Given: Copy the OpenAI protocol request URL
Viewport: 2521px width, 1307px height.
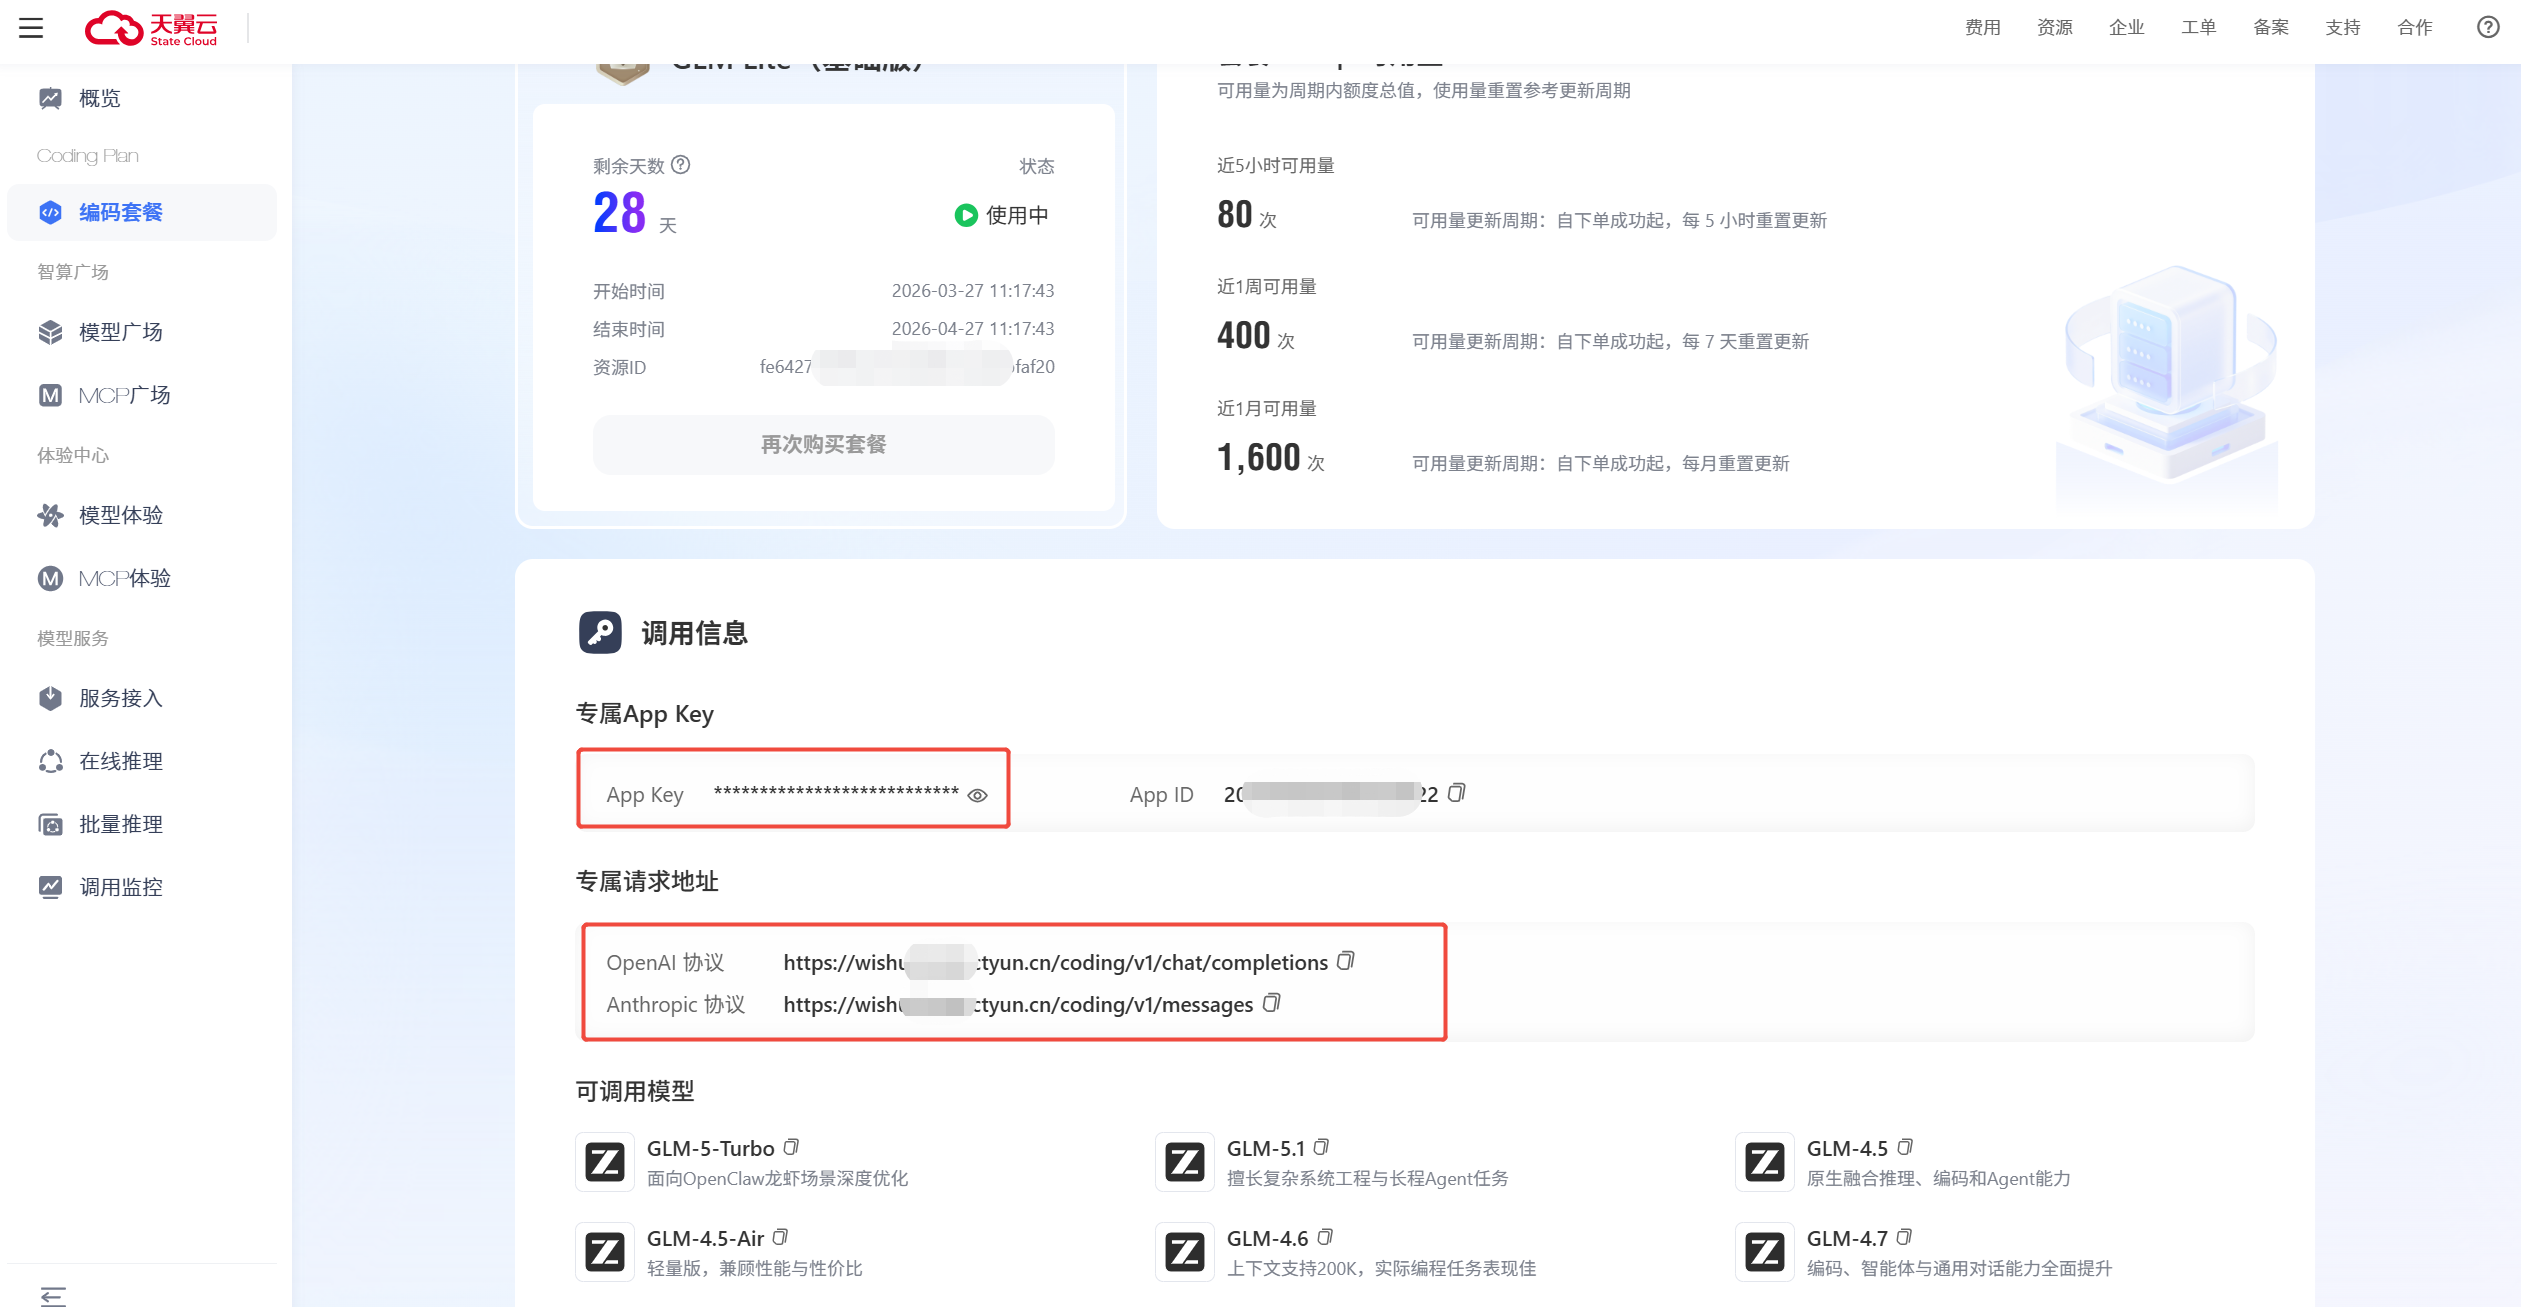Looking at the screenshot, I should pos(1346,961).
